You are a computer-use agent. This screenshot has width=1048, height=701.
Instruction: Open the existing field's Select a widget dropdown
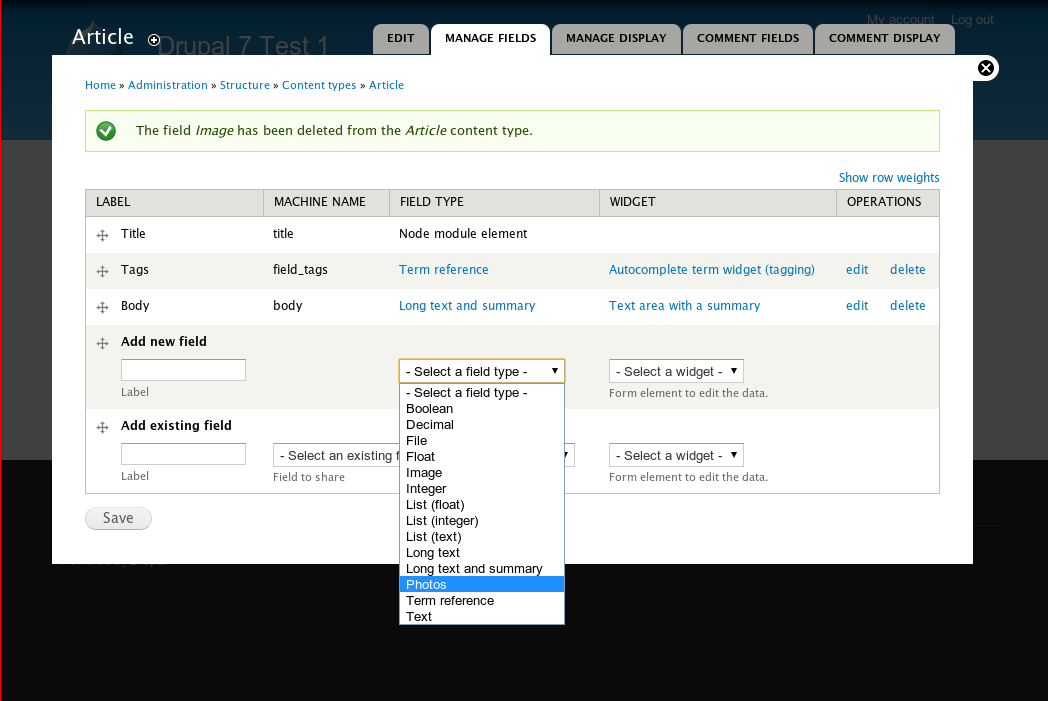click(676, 456)
